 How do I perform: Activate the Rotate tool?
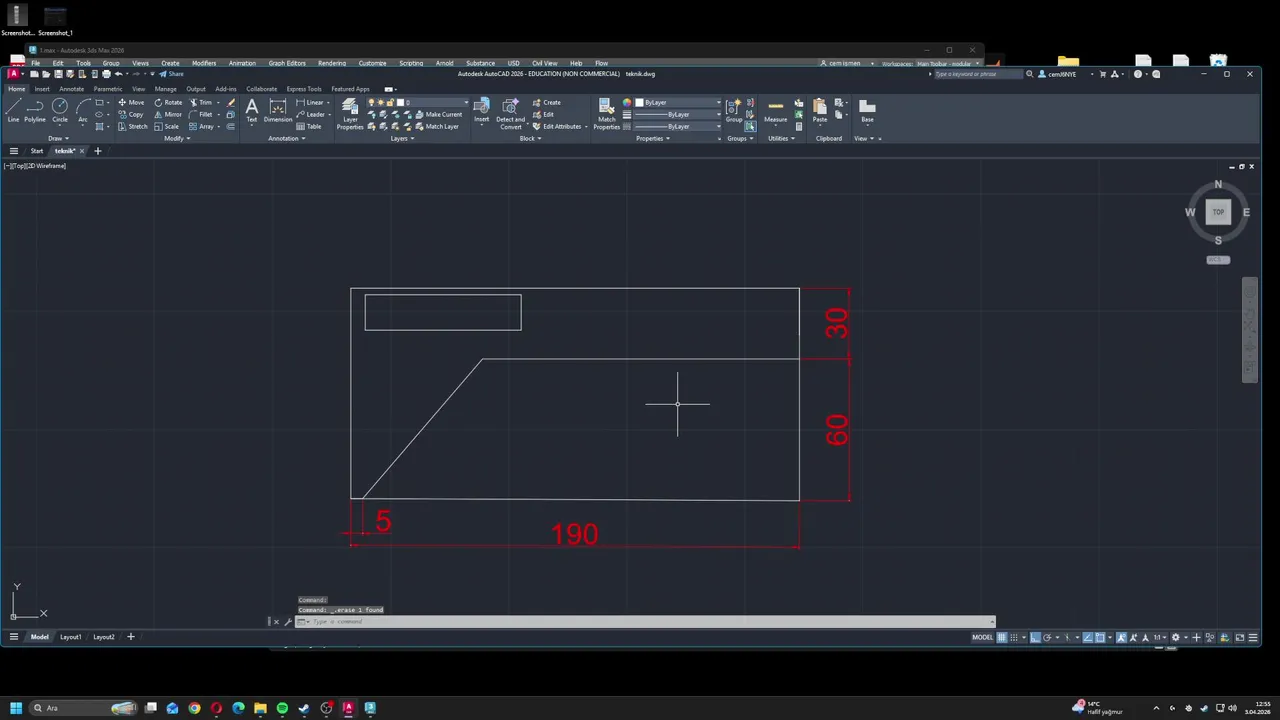tap(168, 102)
